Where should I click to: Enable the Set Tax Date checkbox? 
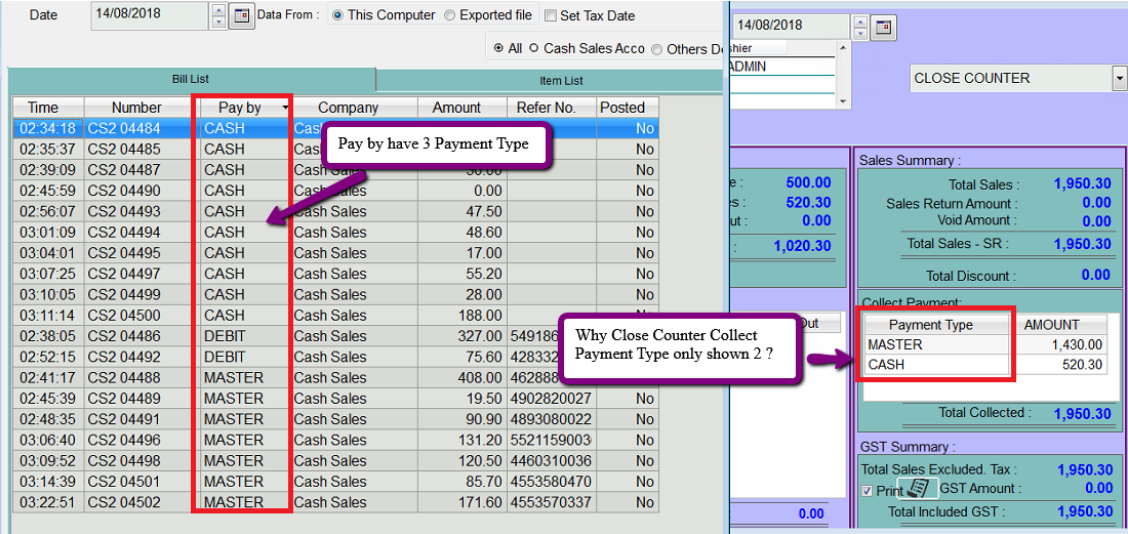point(551,16)
